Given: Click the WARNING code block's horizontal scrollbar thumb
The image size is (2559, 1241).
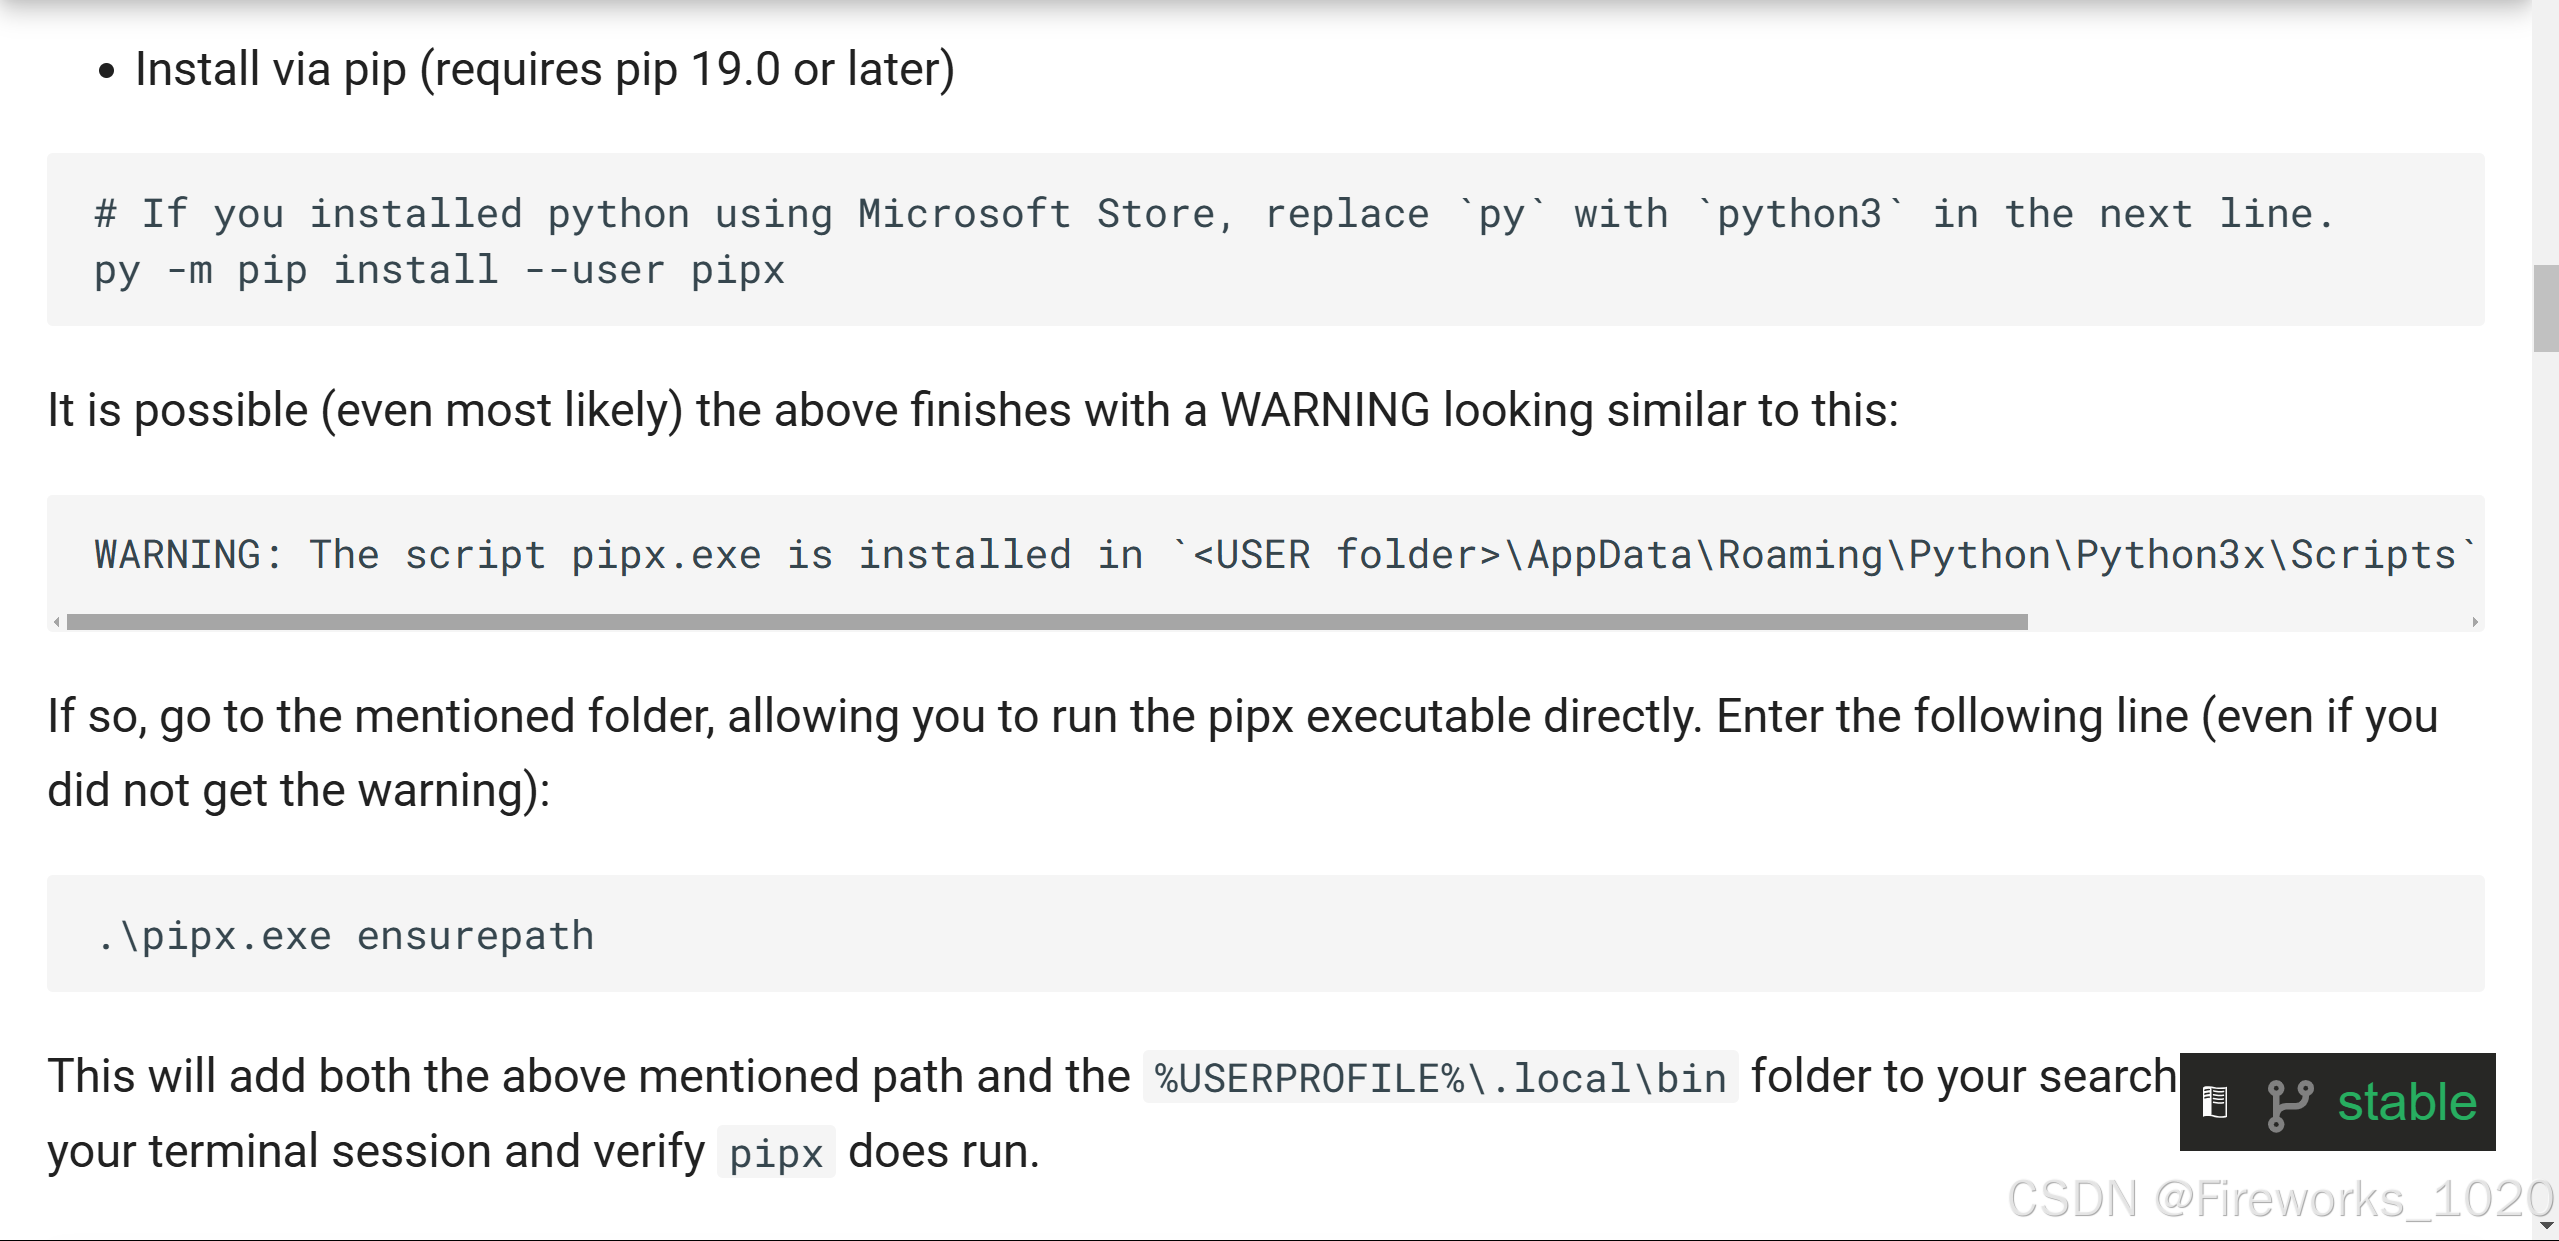Looking at the screenshot, I should point(1046,622).
